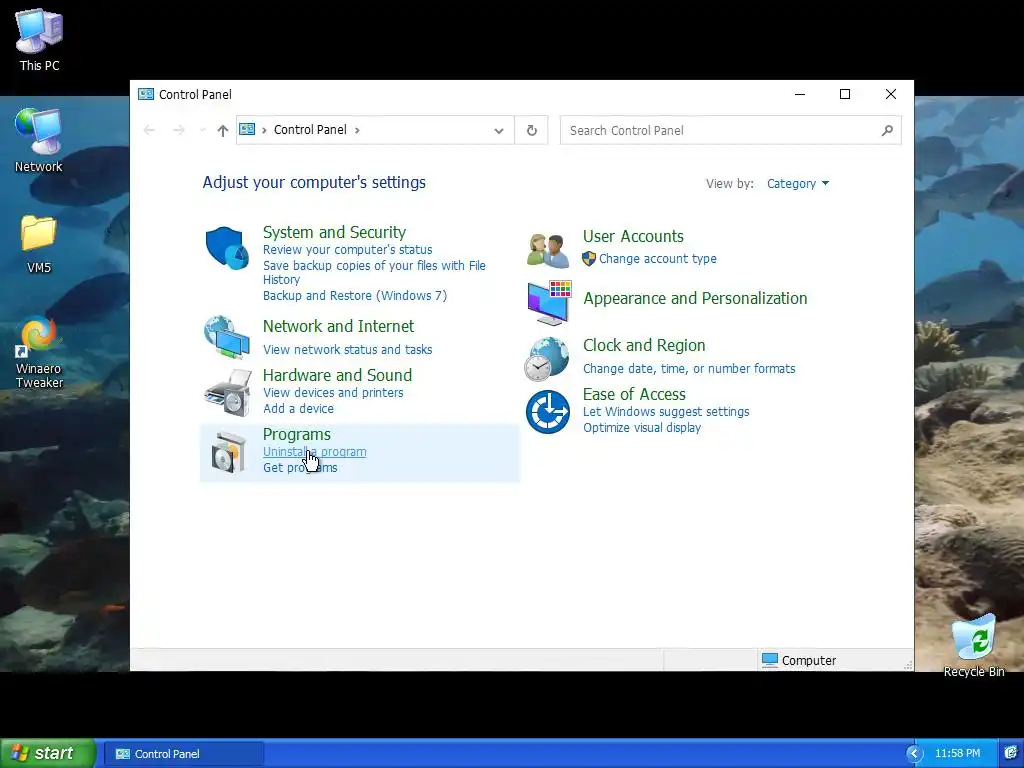This screenshot has width=1024, height=768.
Task: Open the User Accounts people icon
Action: click(x=548, y=250)
